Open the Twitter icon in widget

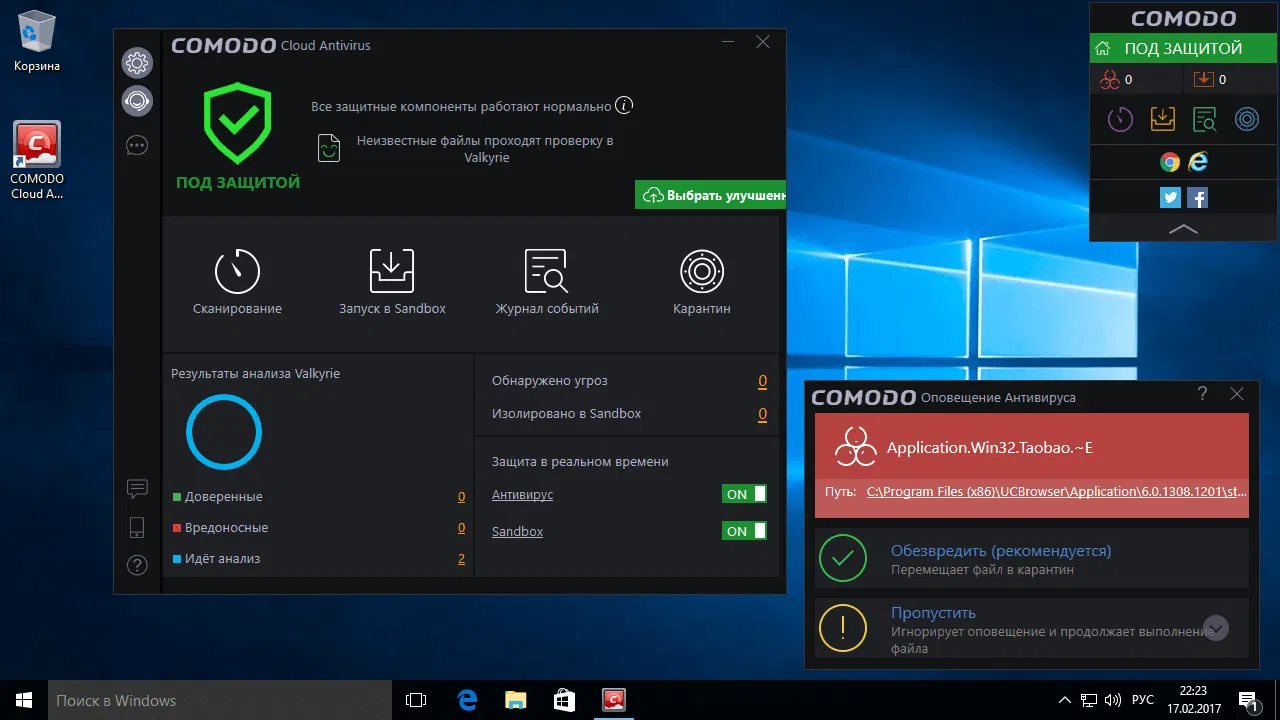tap(1170, 197)
